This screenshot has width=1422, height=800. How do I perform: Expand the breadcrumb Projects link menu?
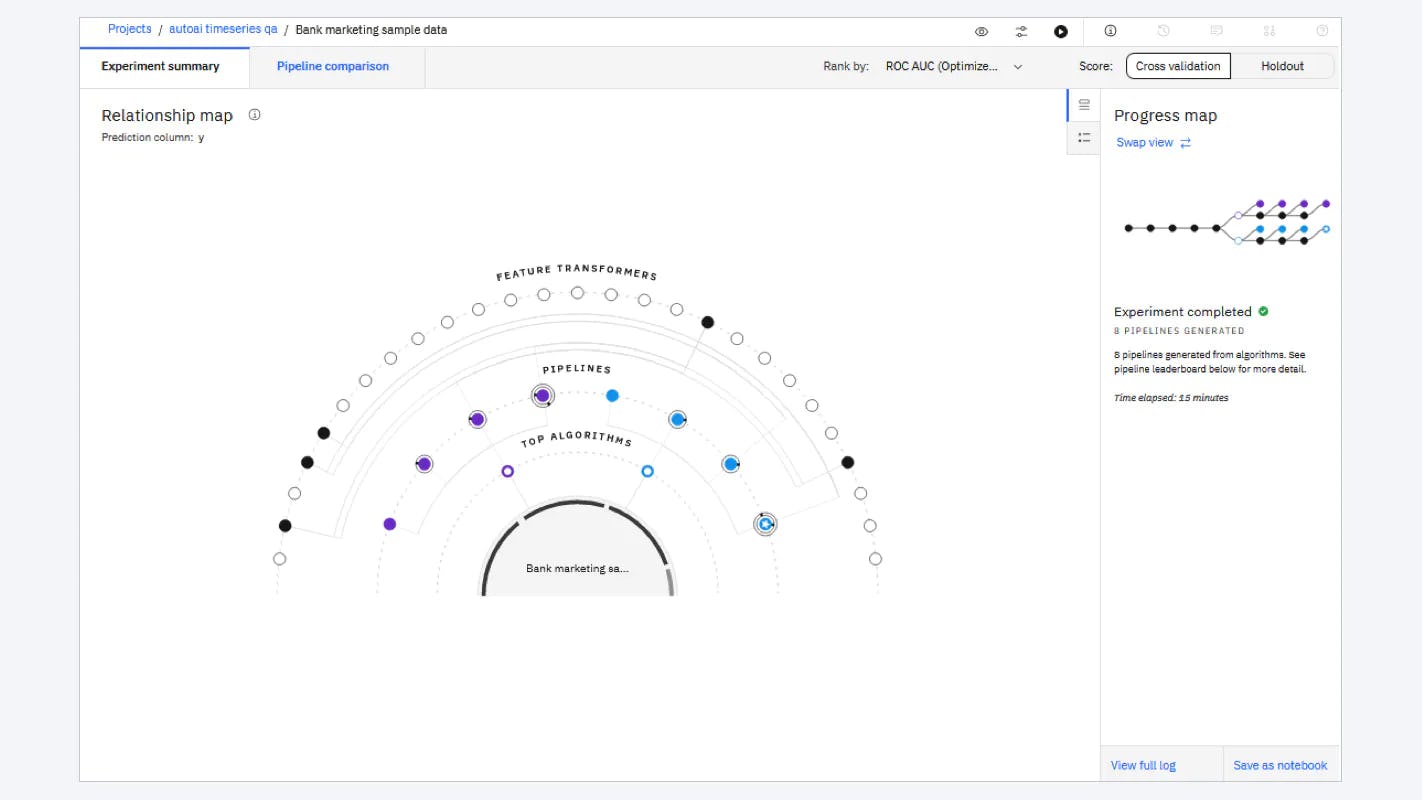[129, 29]
